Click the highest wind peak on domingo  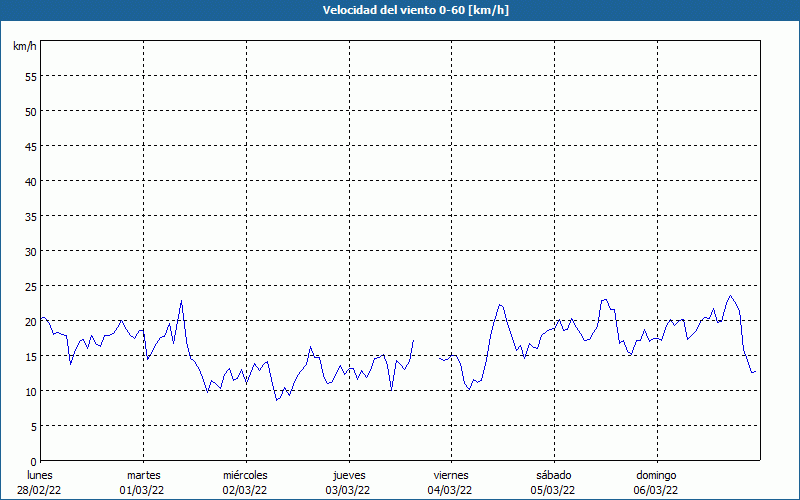click(730, 295)
